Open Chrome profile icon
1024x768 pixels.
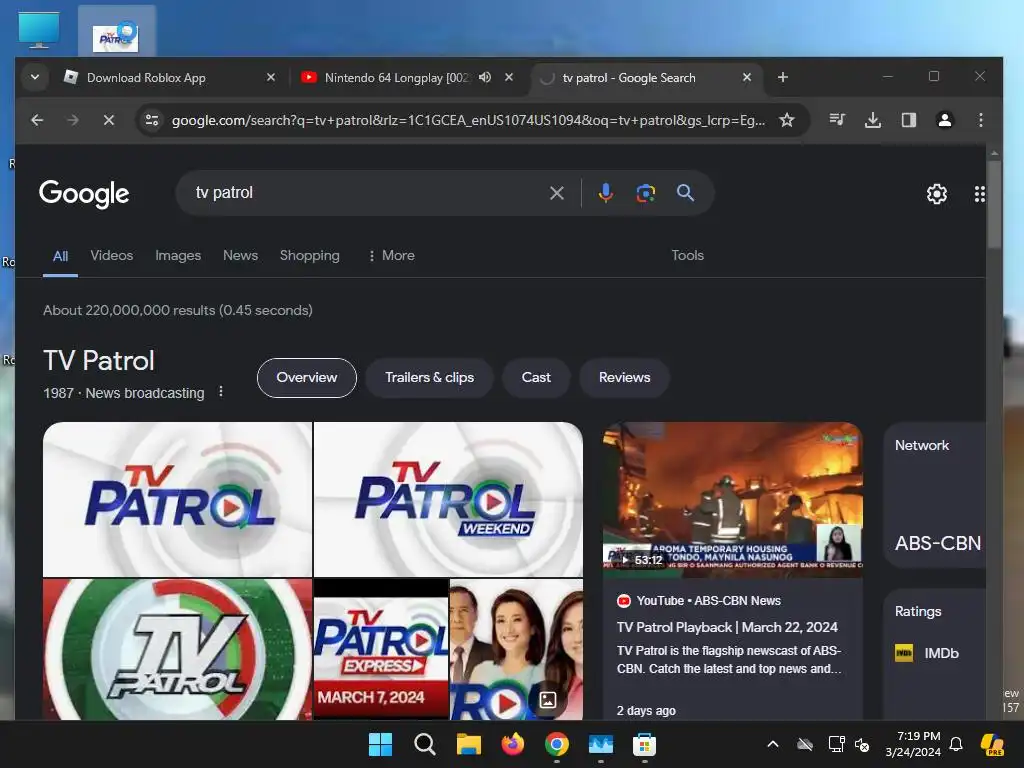[944, 120]
